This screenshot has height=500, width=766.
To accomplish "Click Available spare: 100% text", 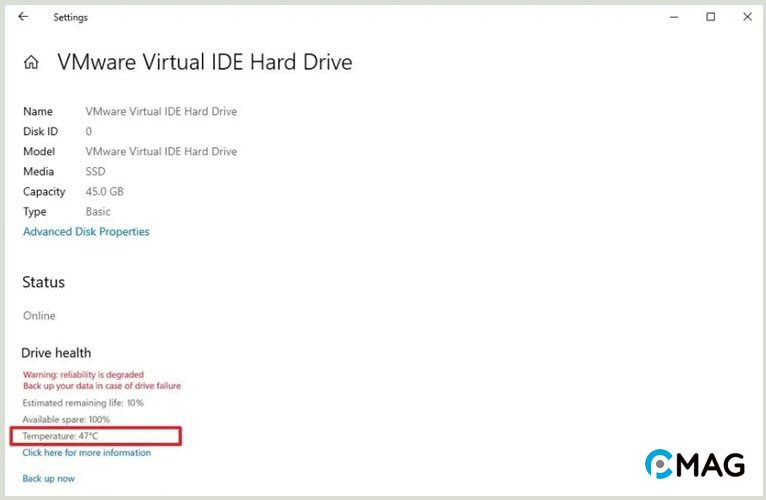I will pyautogui.click(x=66, y=419).
